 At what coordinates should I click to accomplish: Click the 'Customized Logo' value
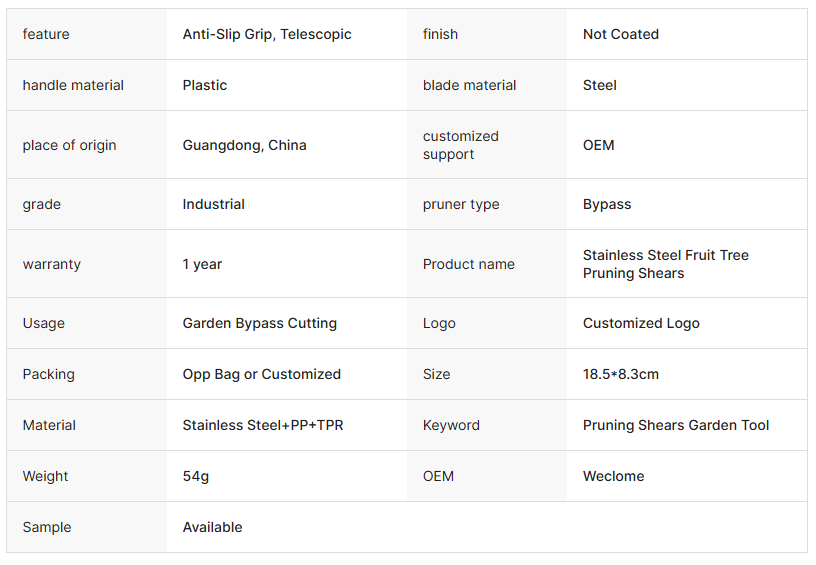click(x=641, y=323)
